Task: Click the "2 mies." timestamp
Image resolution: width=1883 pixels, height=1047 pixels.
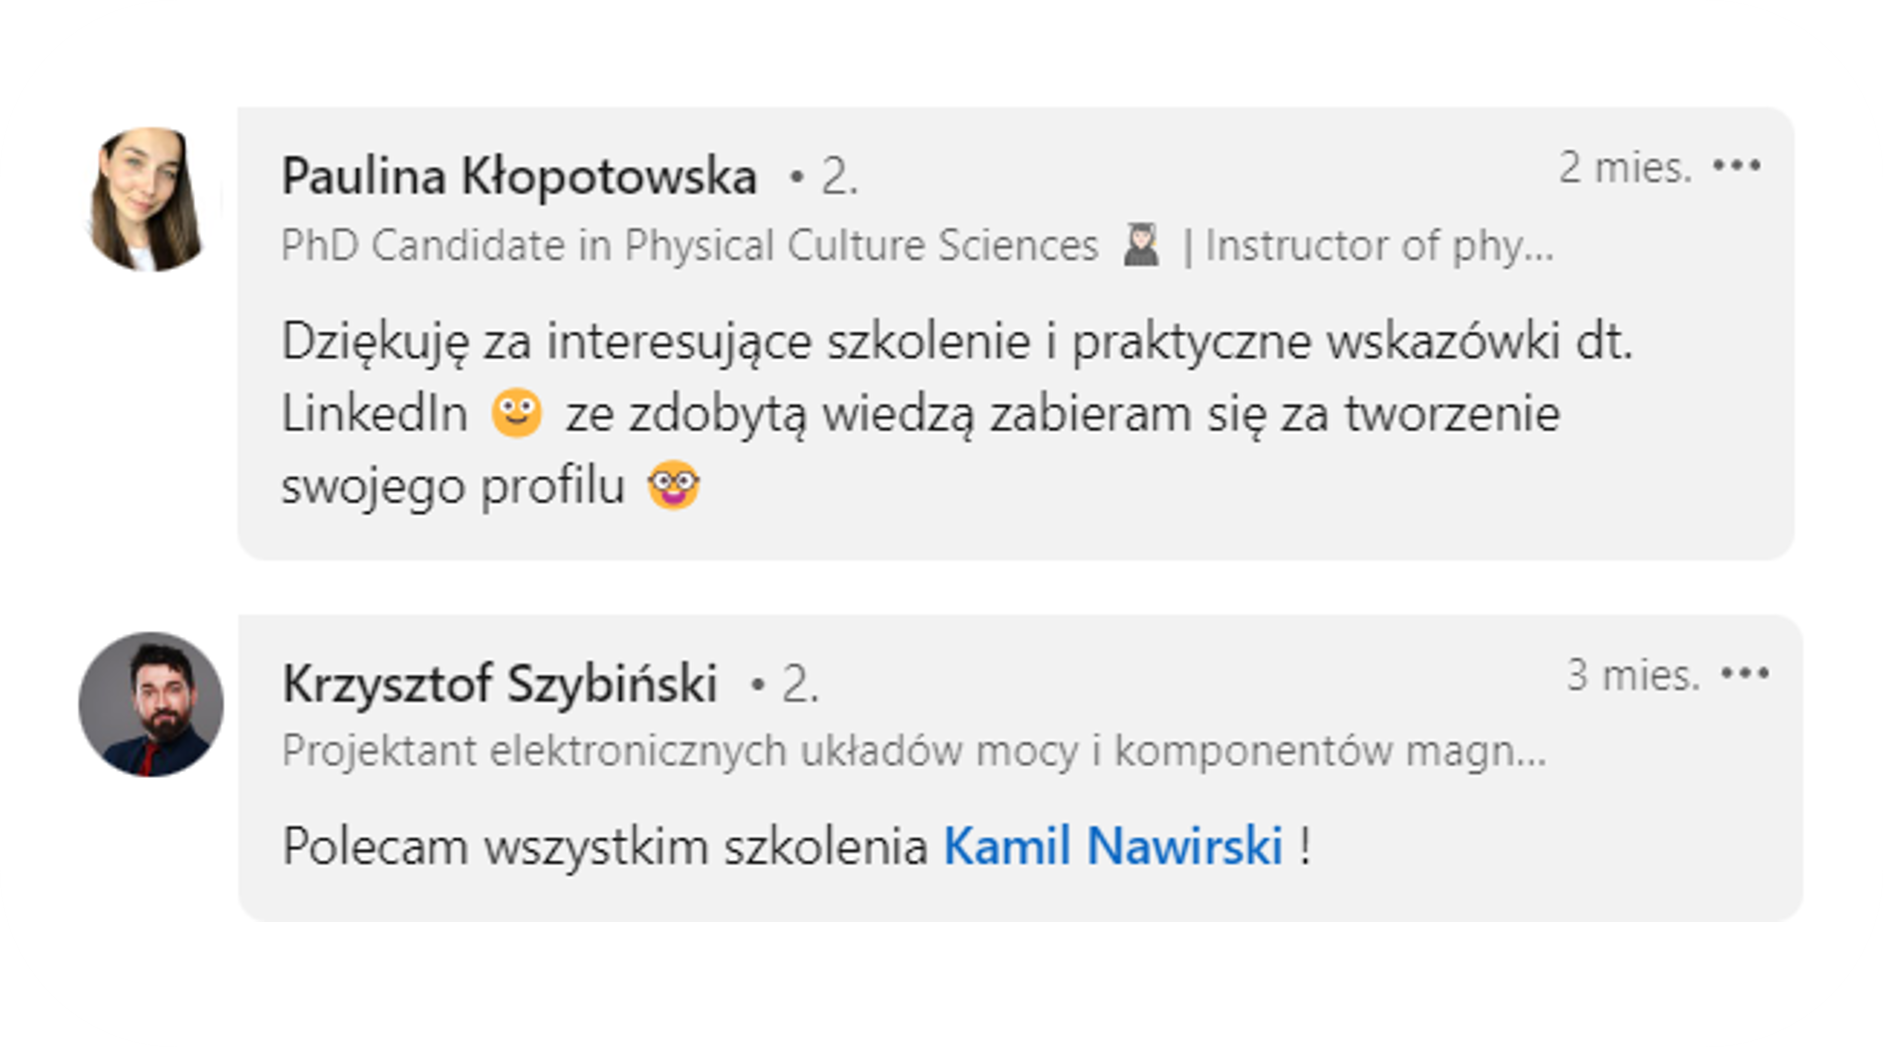Action: pos(1624,167)
